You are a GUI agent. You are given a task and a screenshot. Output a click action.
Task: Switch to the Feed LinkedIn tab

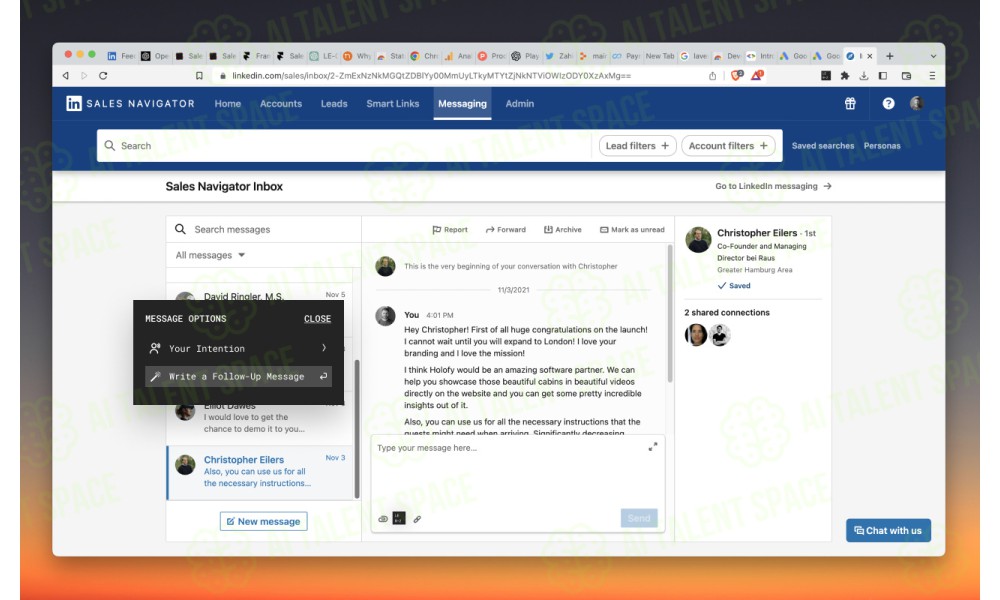pyautogui.click(x=121, y=56)
